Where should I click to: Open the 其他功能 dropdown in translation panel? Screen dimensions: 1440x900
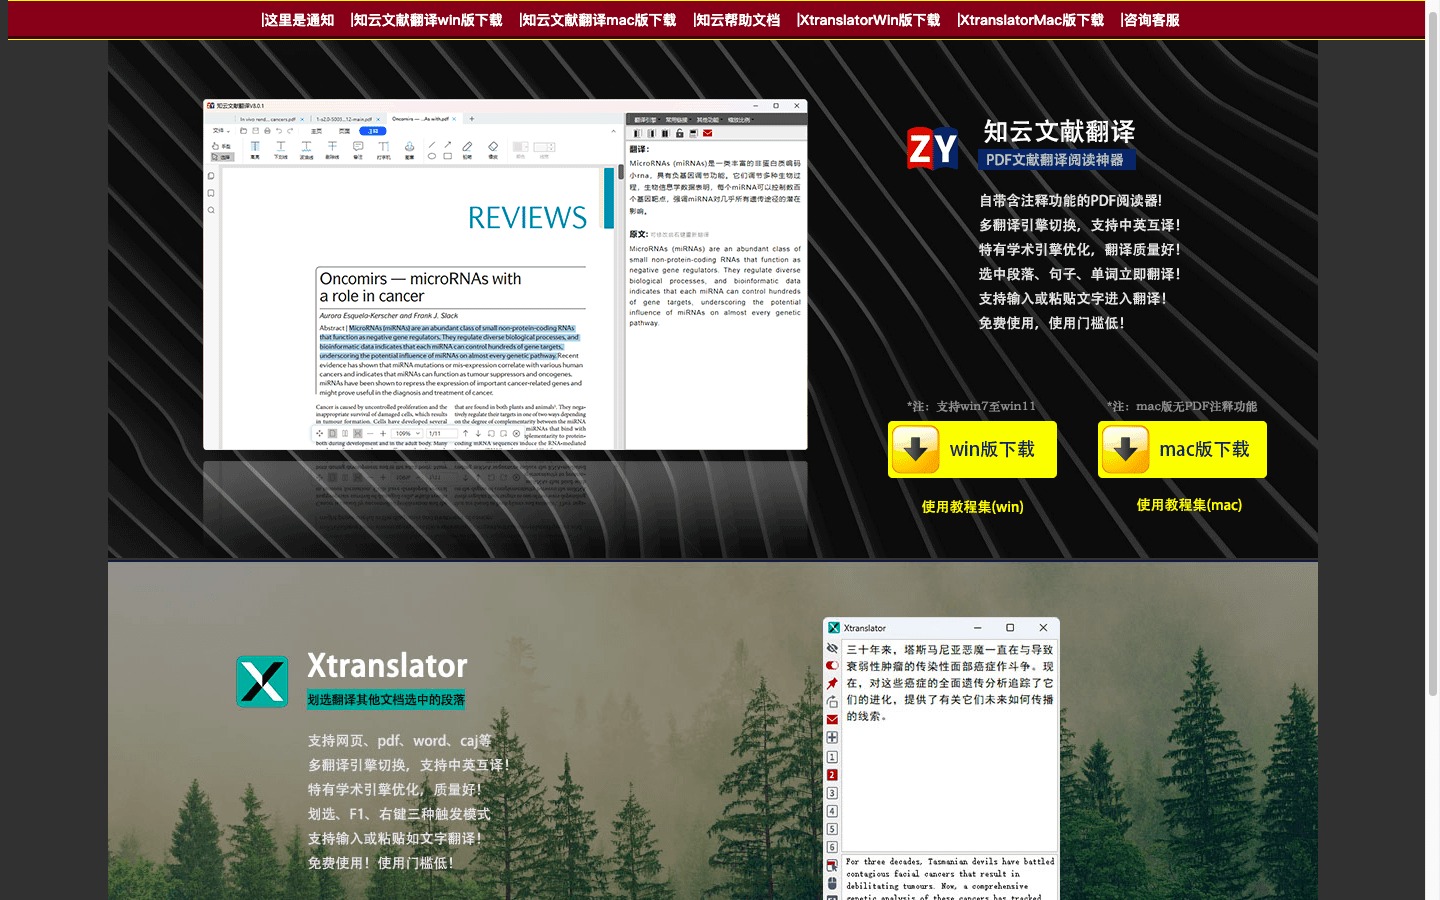click(709, 120)
